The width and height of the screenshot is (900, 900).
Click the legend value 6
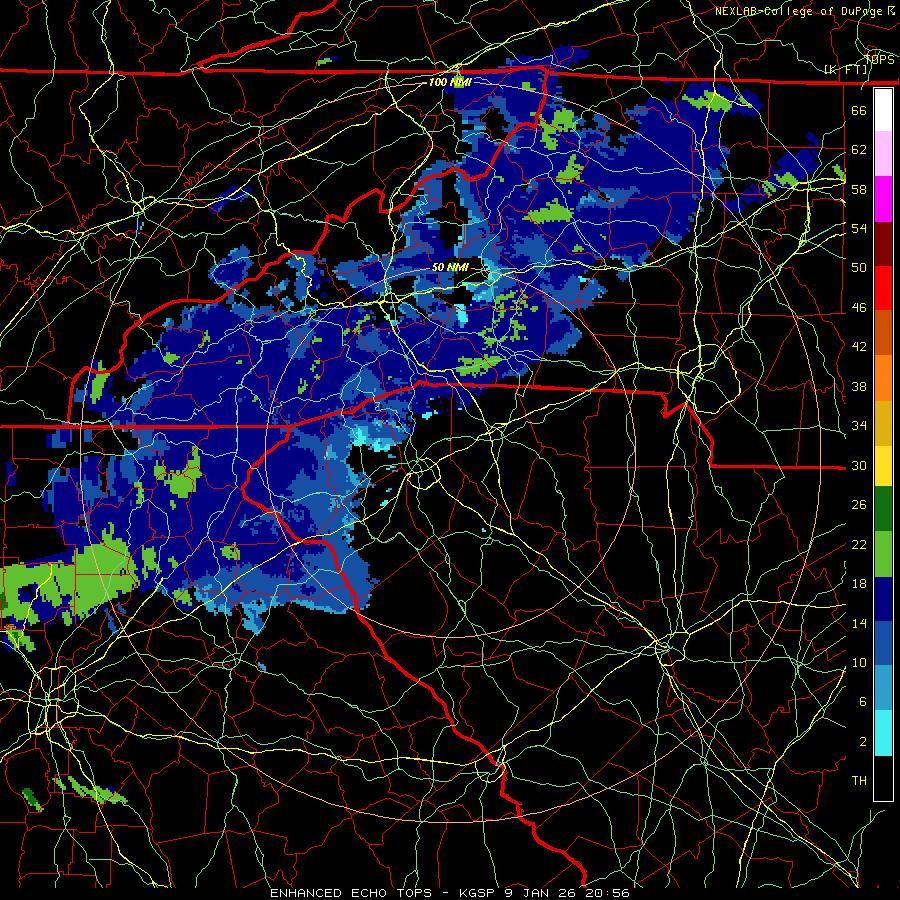click(x=863, y=702)
